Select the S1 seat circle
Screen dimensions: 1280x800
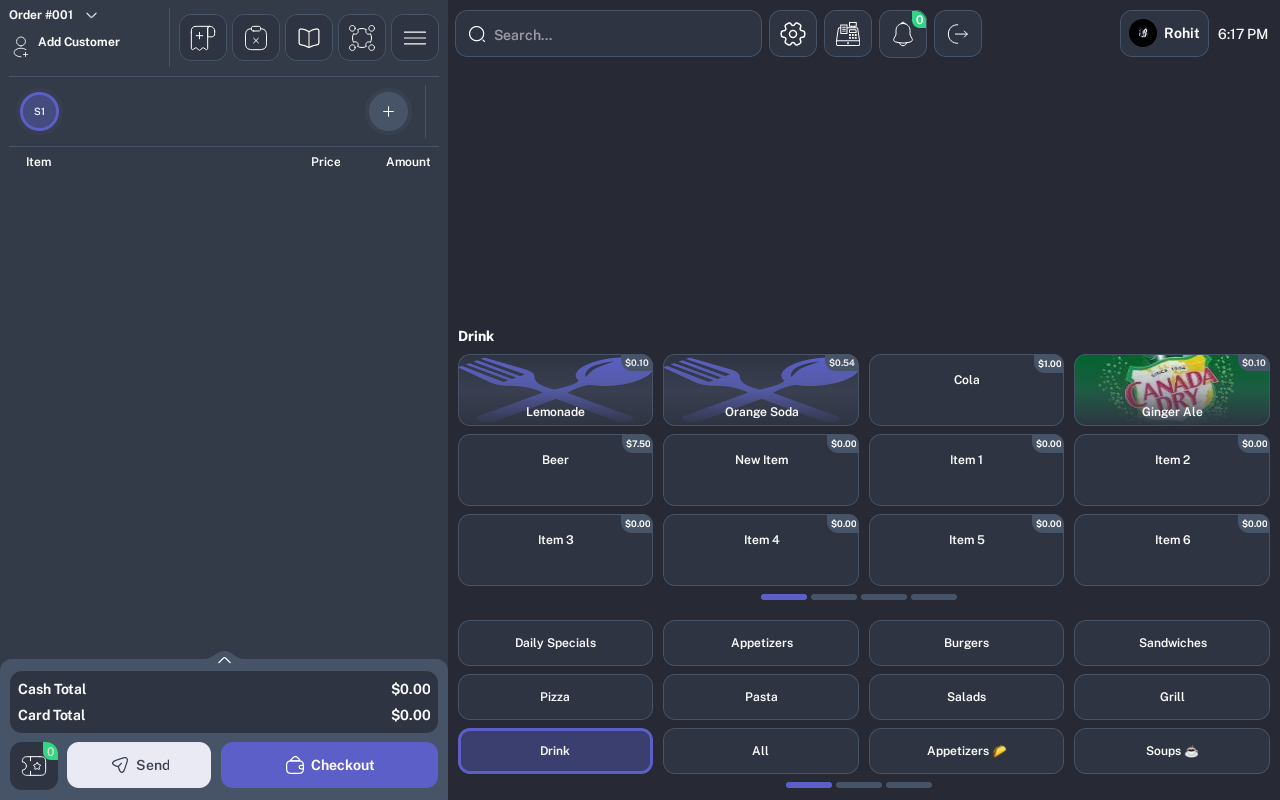39,111
